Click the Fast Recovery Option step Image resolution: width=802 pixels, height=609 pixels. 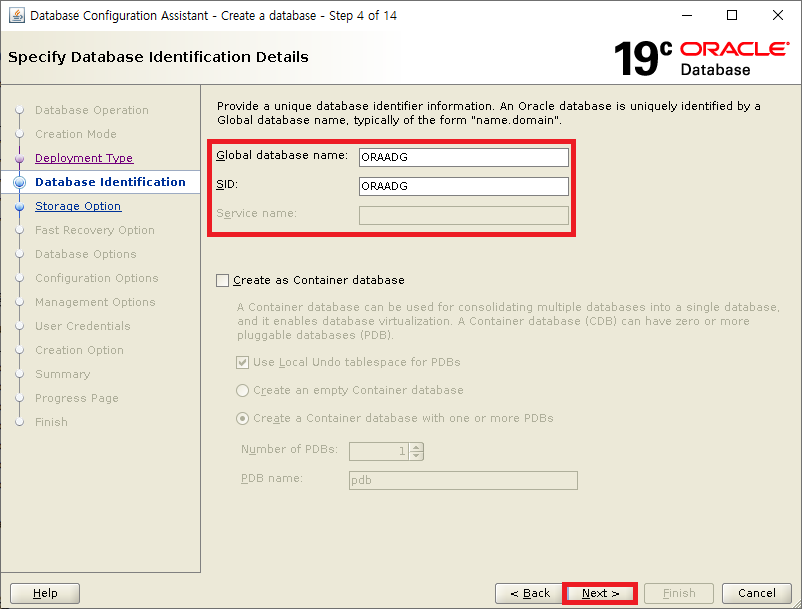(95, 230)
